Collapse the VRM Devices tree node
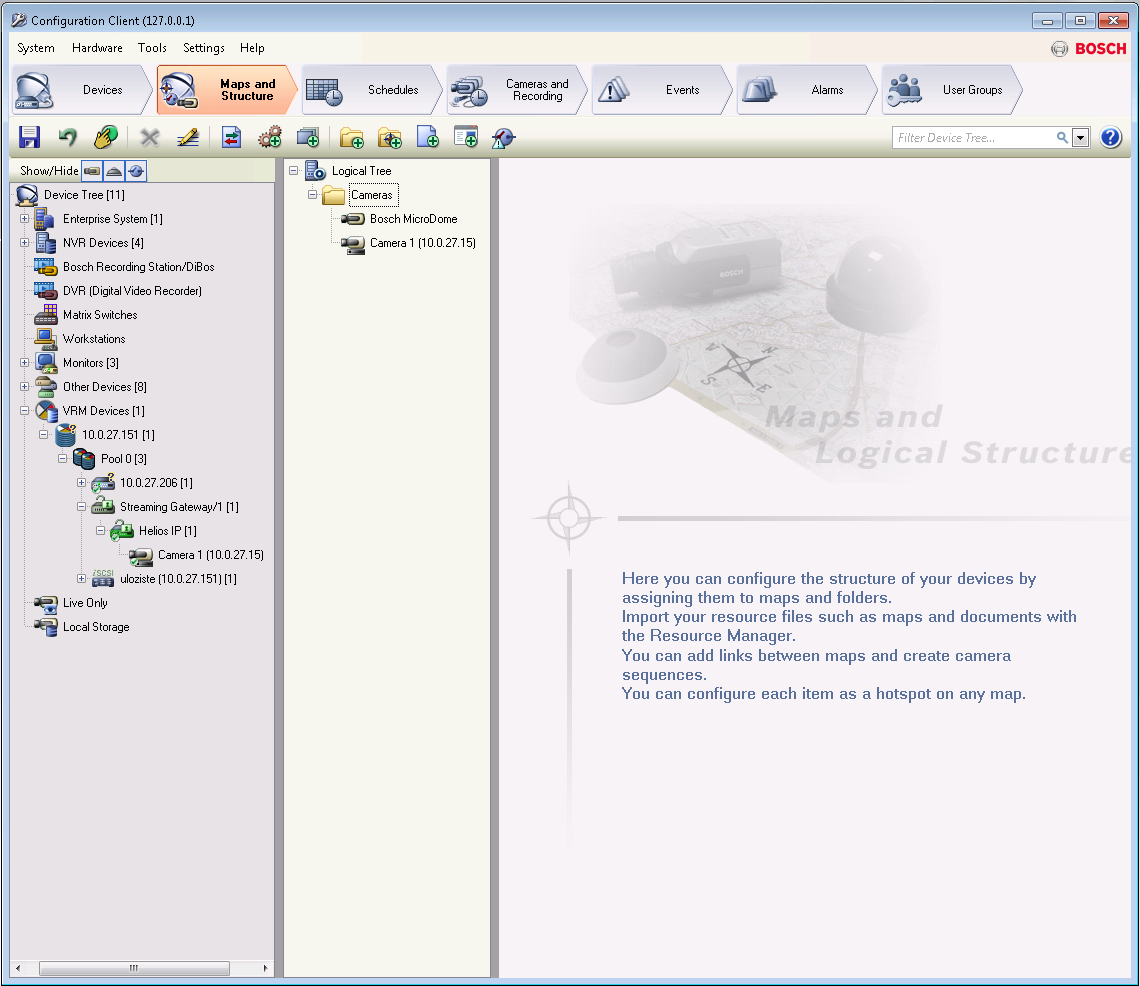1140x986 pixels. (x=24, y=411)
